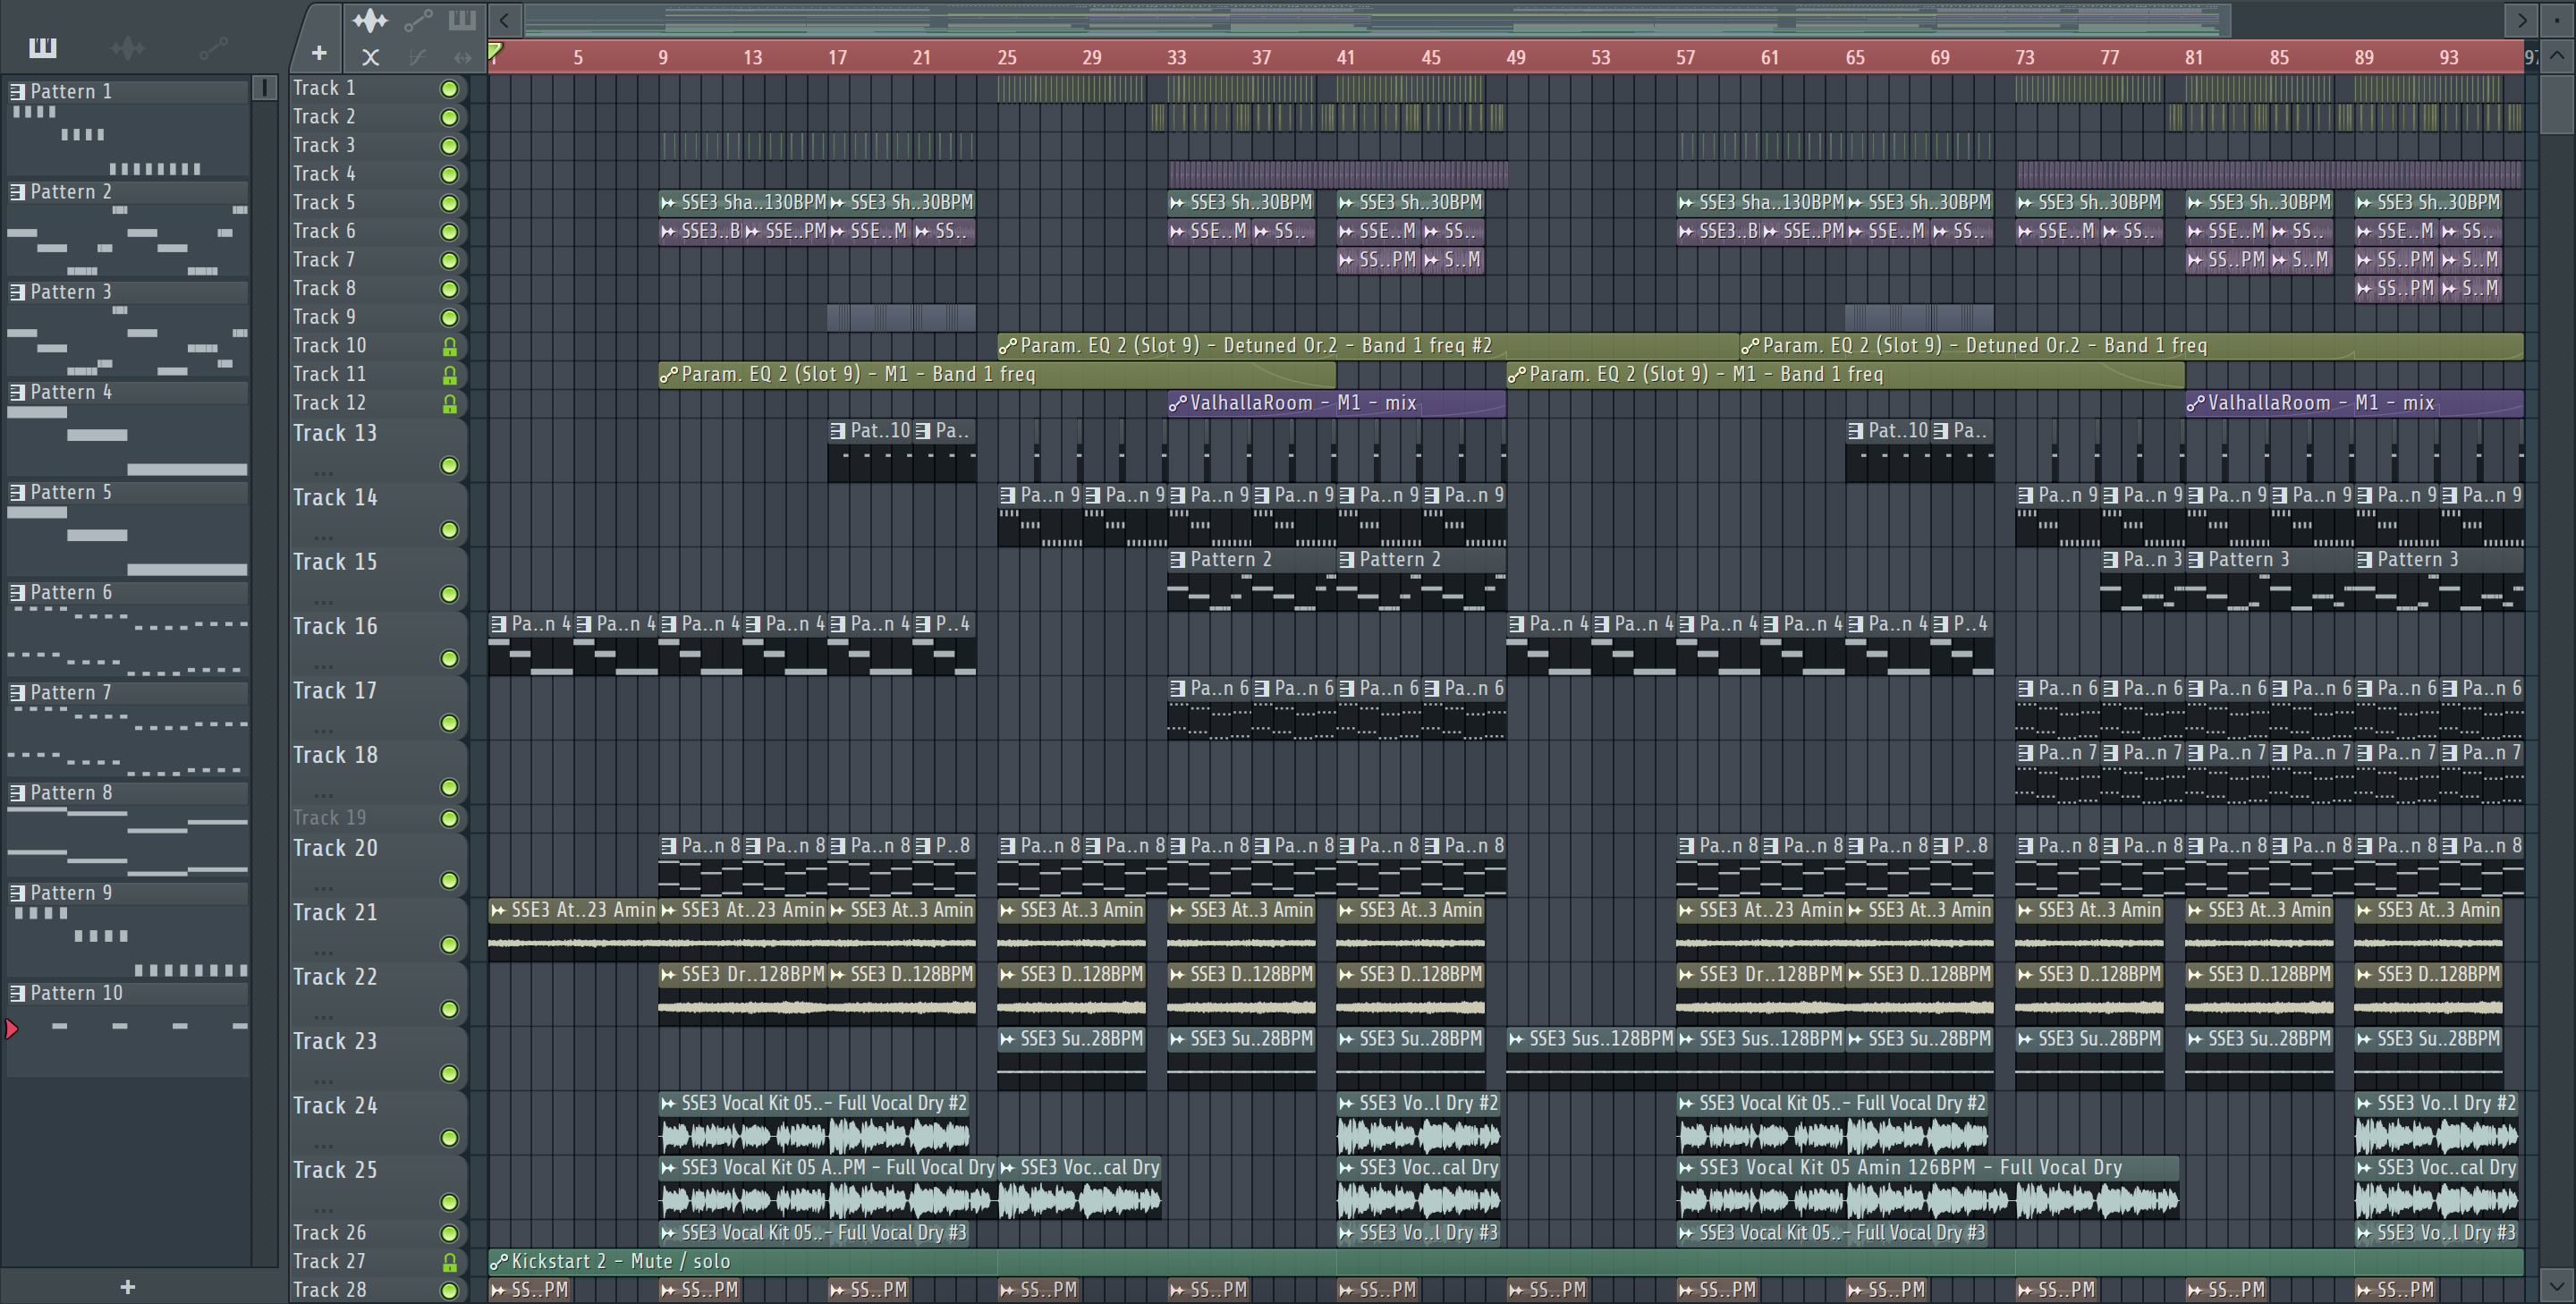Click bar 49 on the timeline ruler
Viewport: 2576px width, 1304px height.
coord(1516,58)
